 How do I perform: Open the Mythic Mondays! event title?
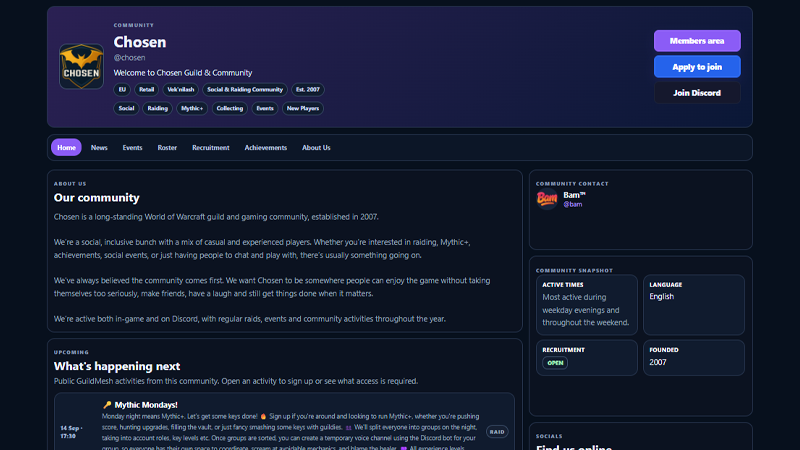(146, 405)
